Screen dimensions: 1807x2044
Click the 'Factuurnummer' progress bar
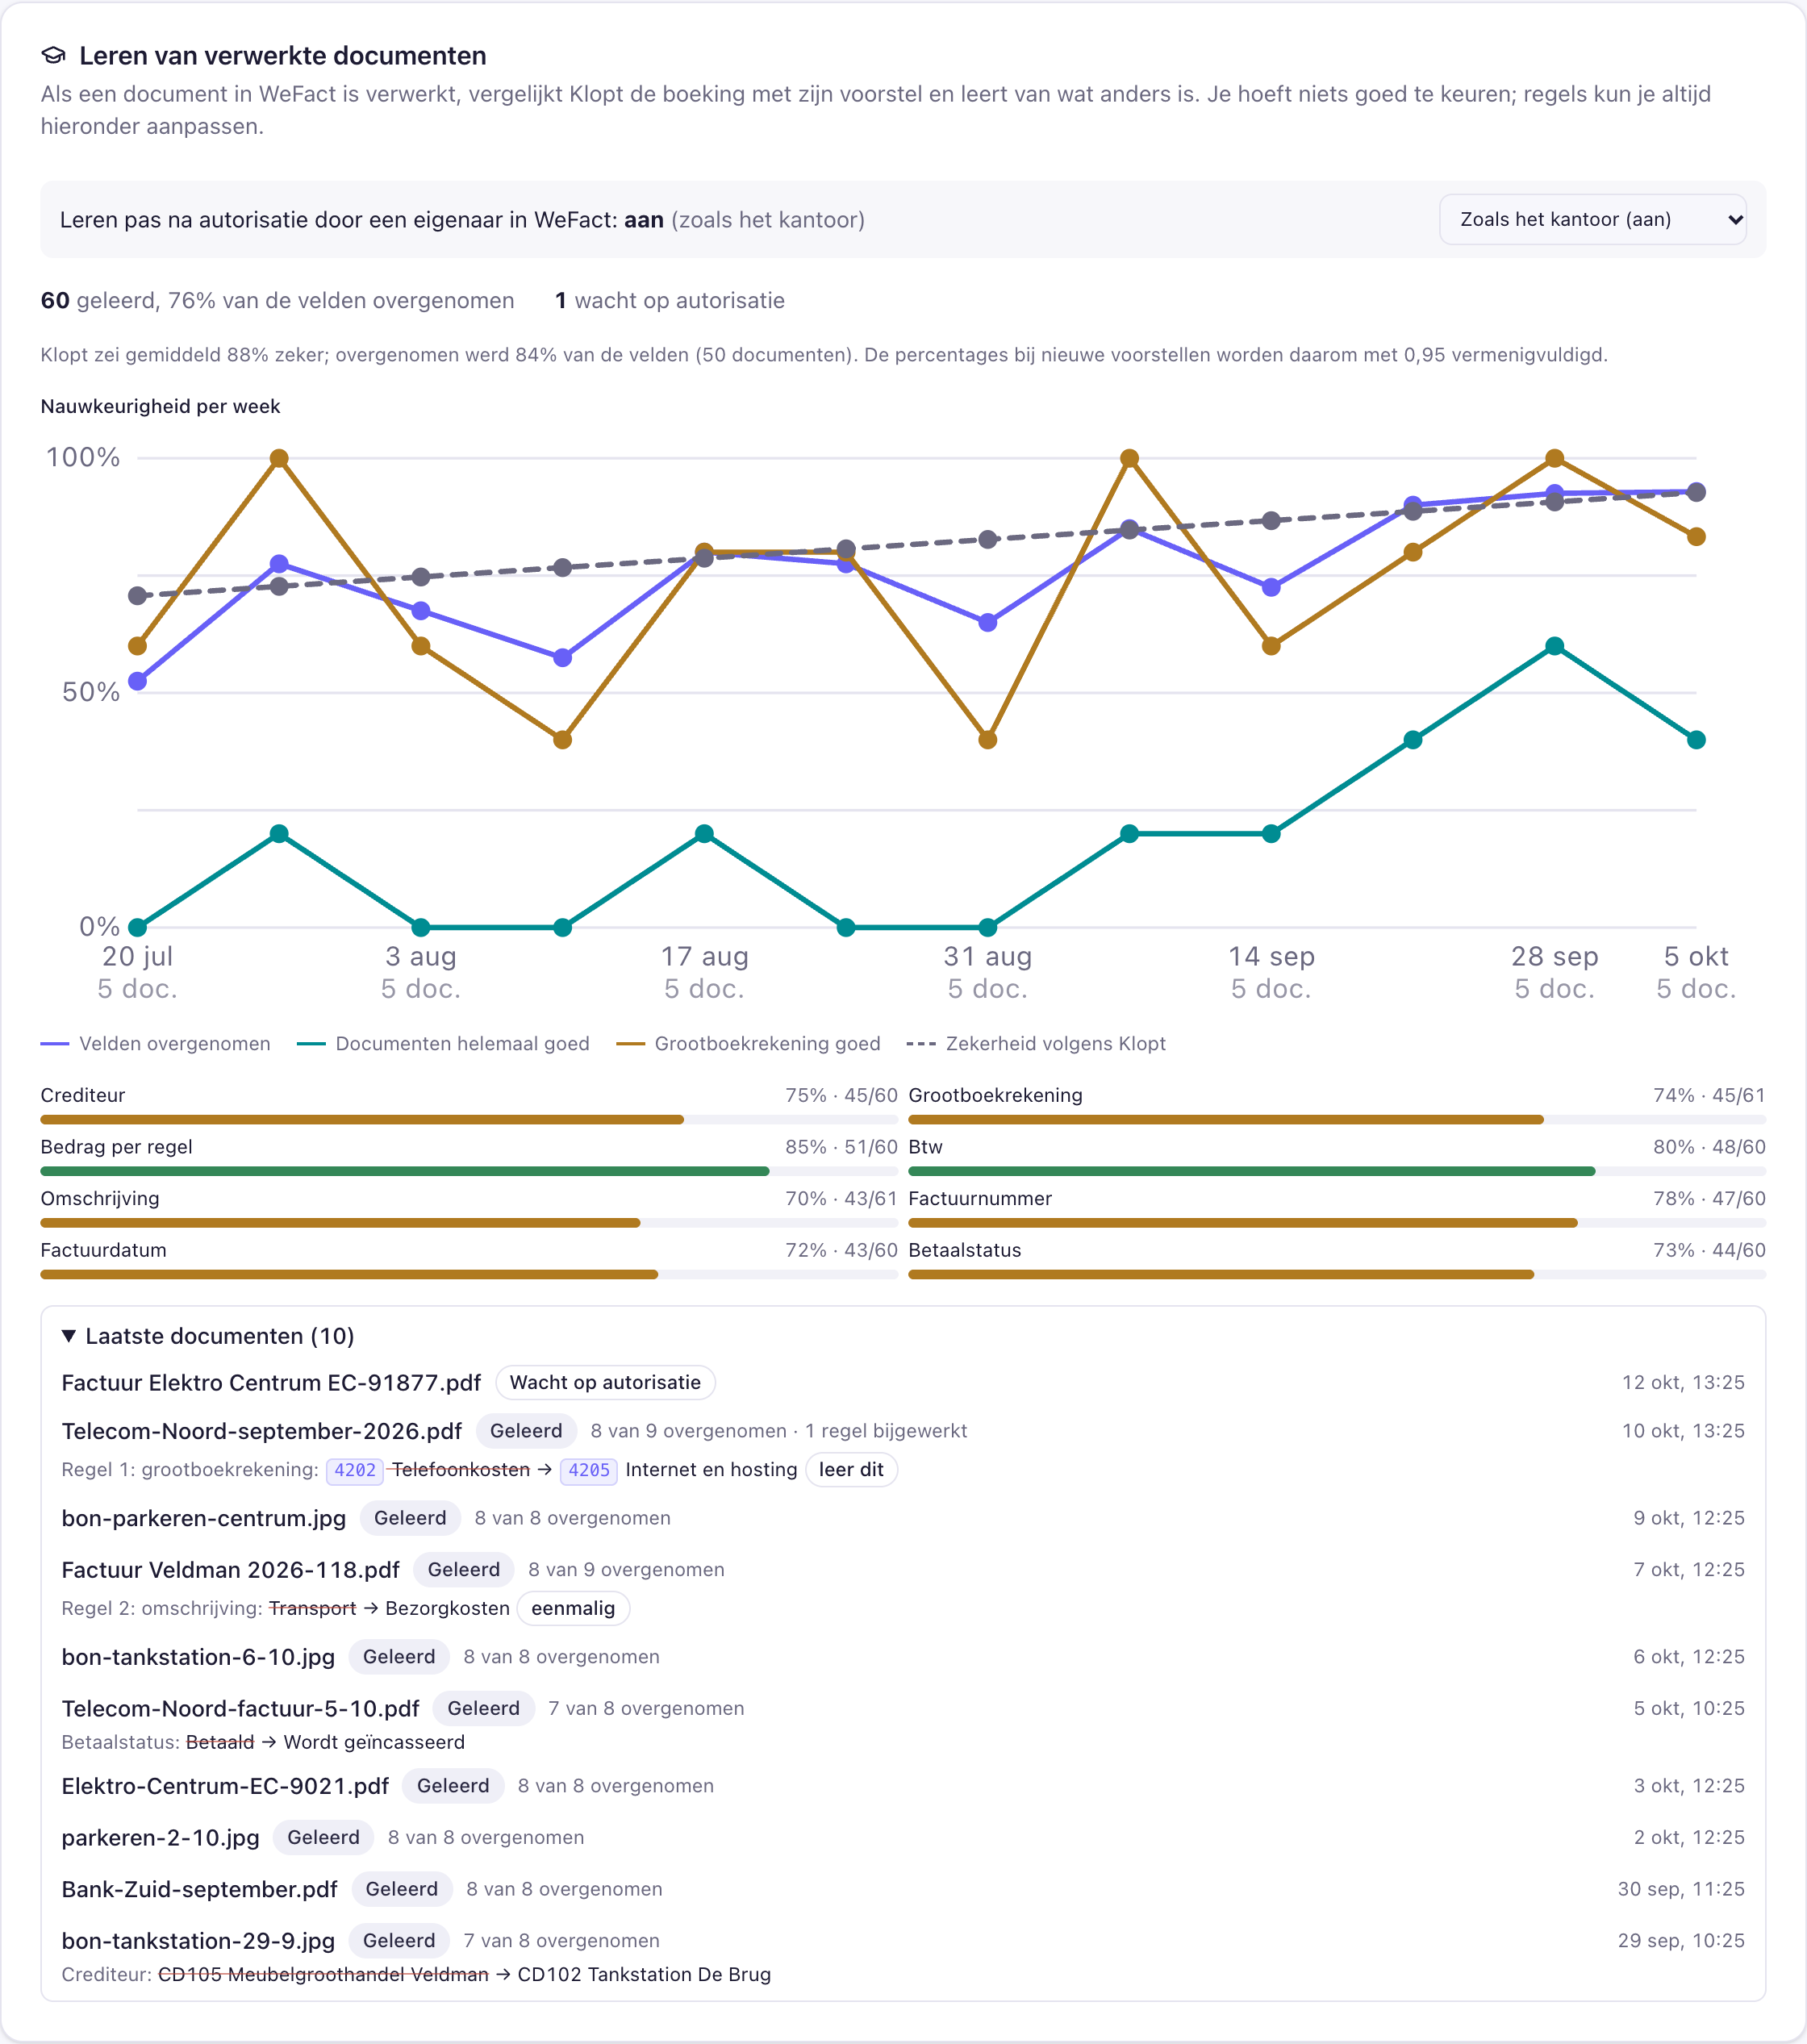click(x=1337, y=1223)
